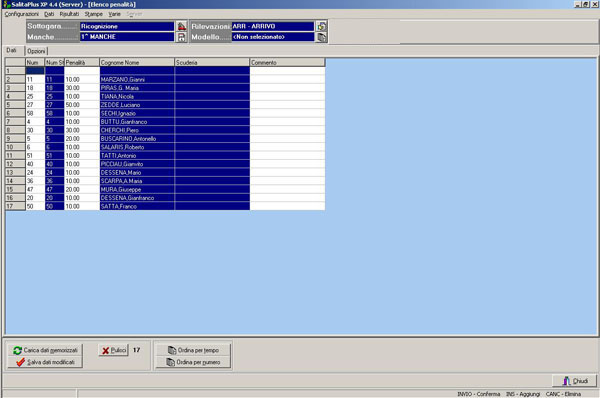Click the Num cell 58 in SECHI row

(x=35, y=113)
